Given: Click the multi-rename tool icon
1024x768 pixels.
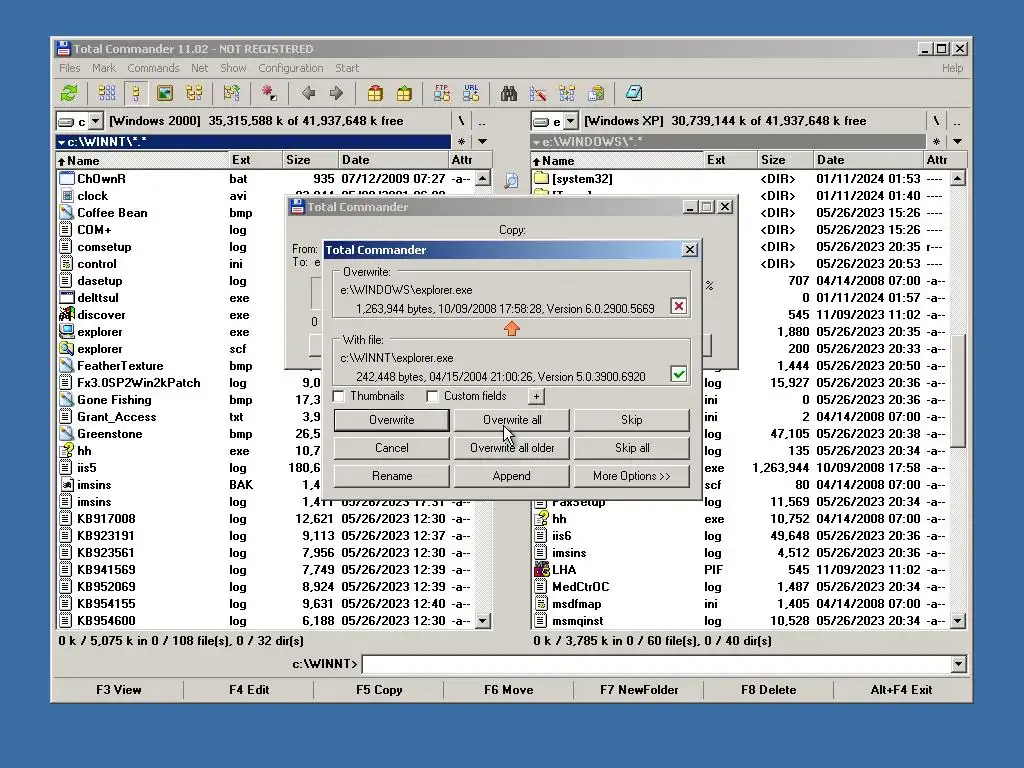Looking at the screenshot, I should 538,93.
